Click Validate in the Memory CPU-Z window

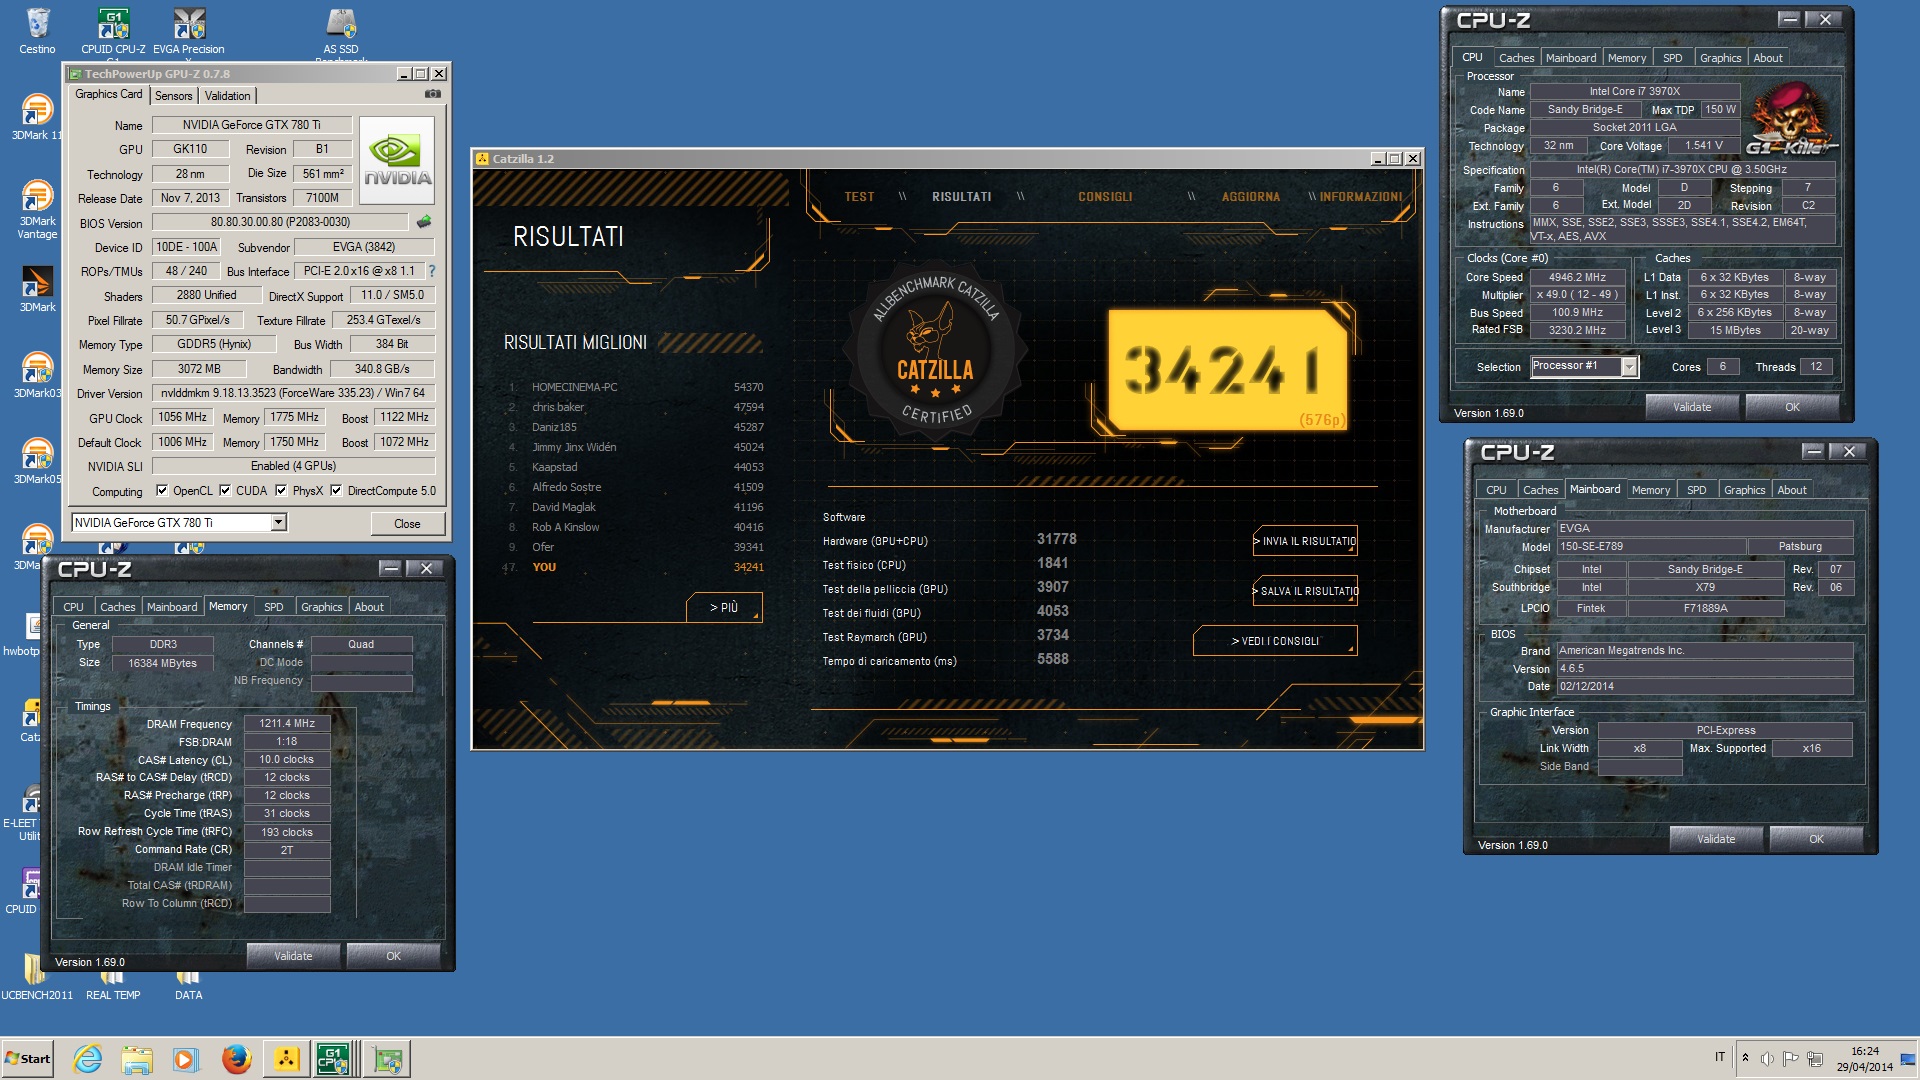tap(293, 956)
